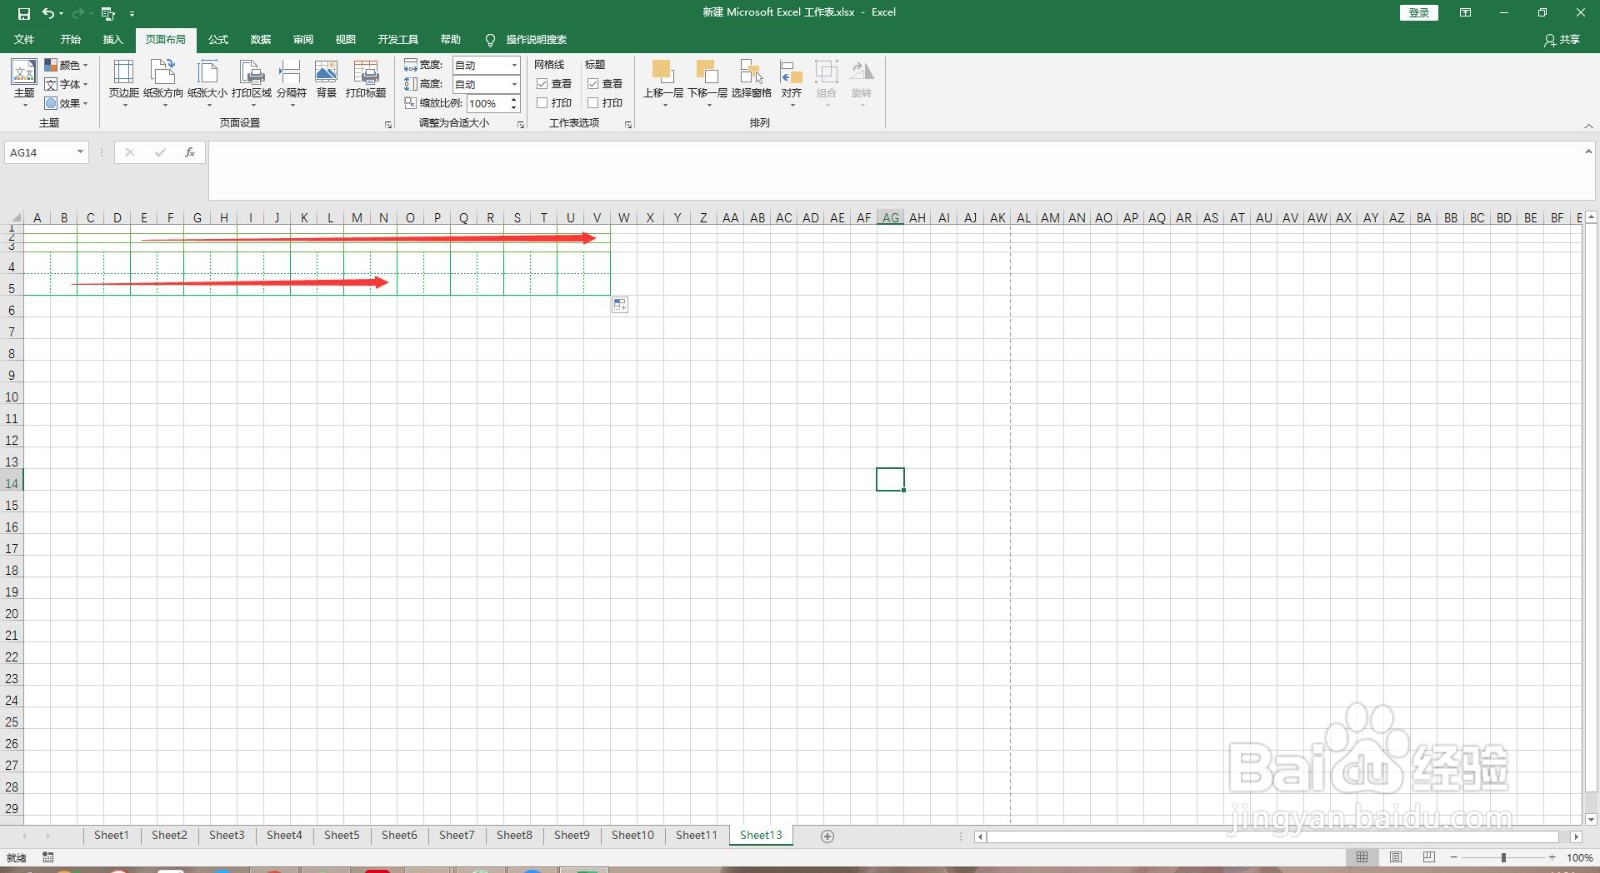
Task: Click the Undo icon
Action: coord(48,13)
